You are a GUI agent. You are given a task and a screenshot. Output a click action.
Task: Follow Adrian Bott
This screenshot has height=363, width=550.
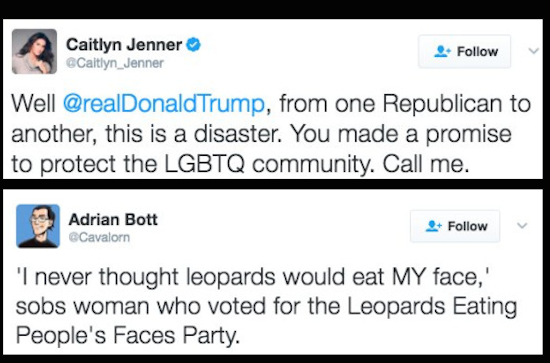[x=455, y=226]
